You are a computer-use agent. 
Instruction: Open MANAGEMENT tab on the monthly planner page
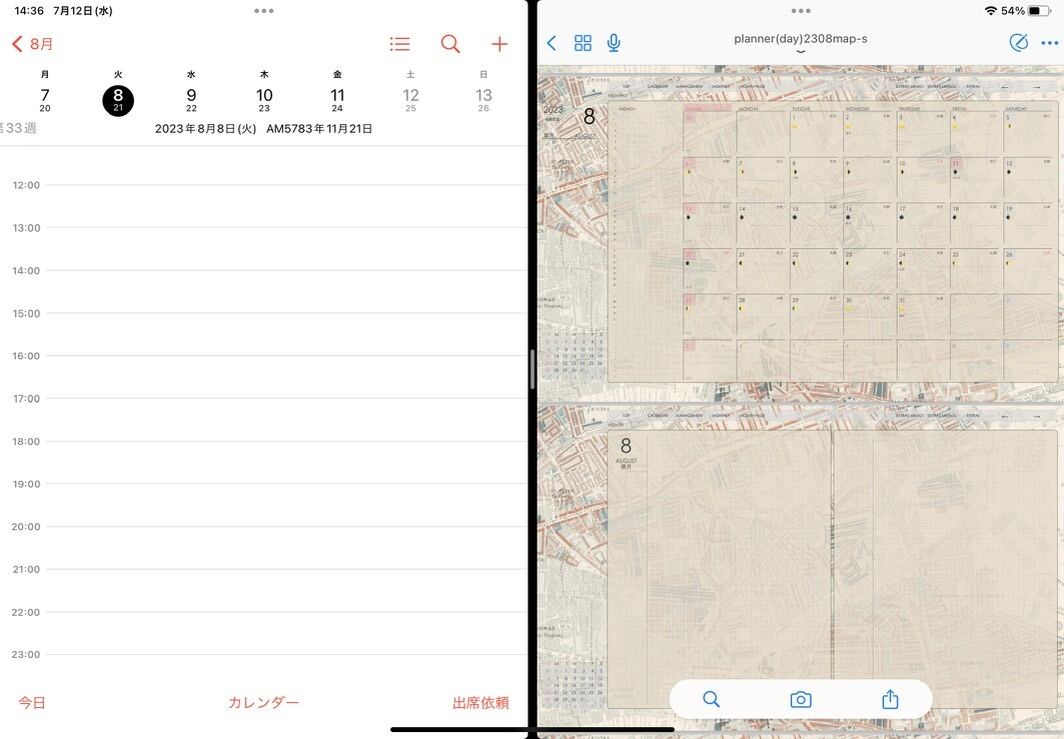(689, 87)
